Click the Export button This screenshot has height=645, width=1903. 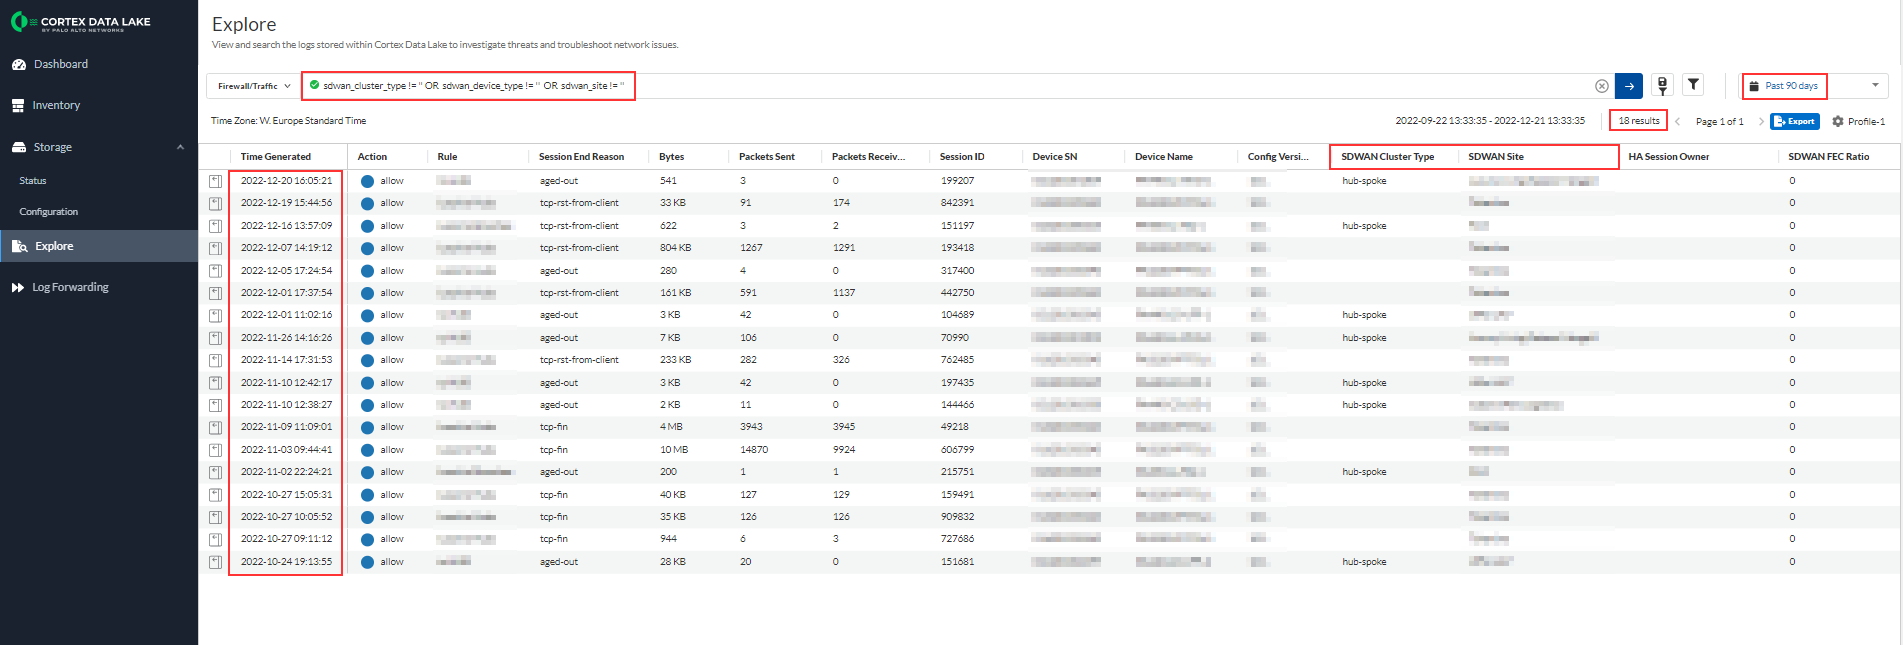pos(1794,121)
